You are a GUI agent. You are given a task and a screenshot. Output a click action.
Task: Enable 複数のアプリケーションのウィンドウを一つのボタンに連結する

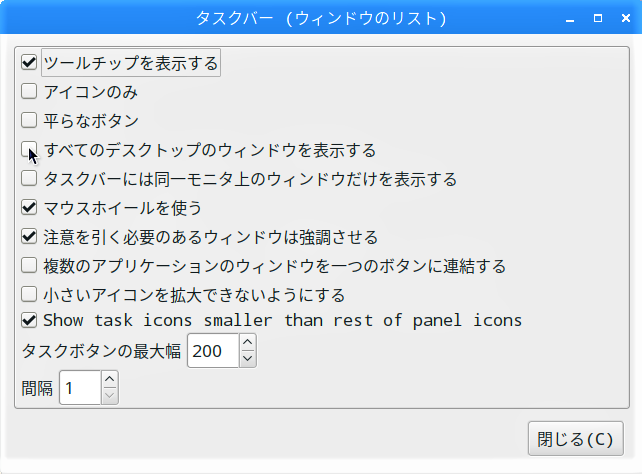(x=29, y=266)
